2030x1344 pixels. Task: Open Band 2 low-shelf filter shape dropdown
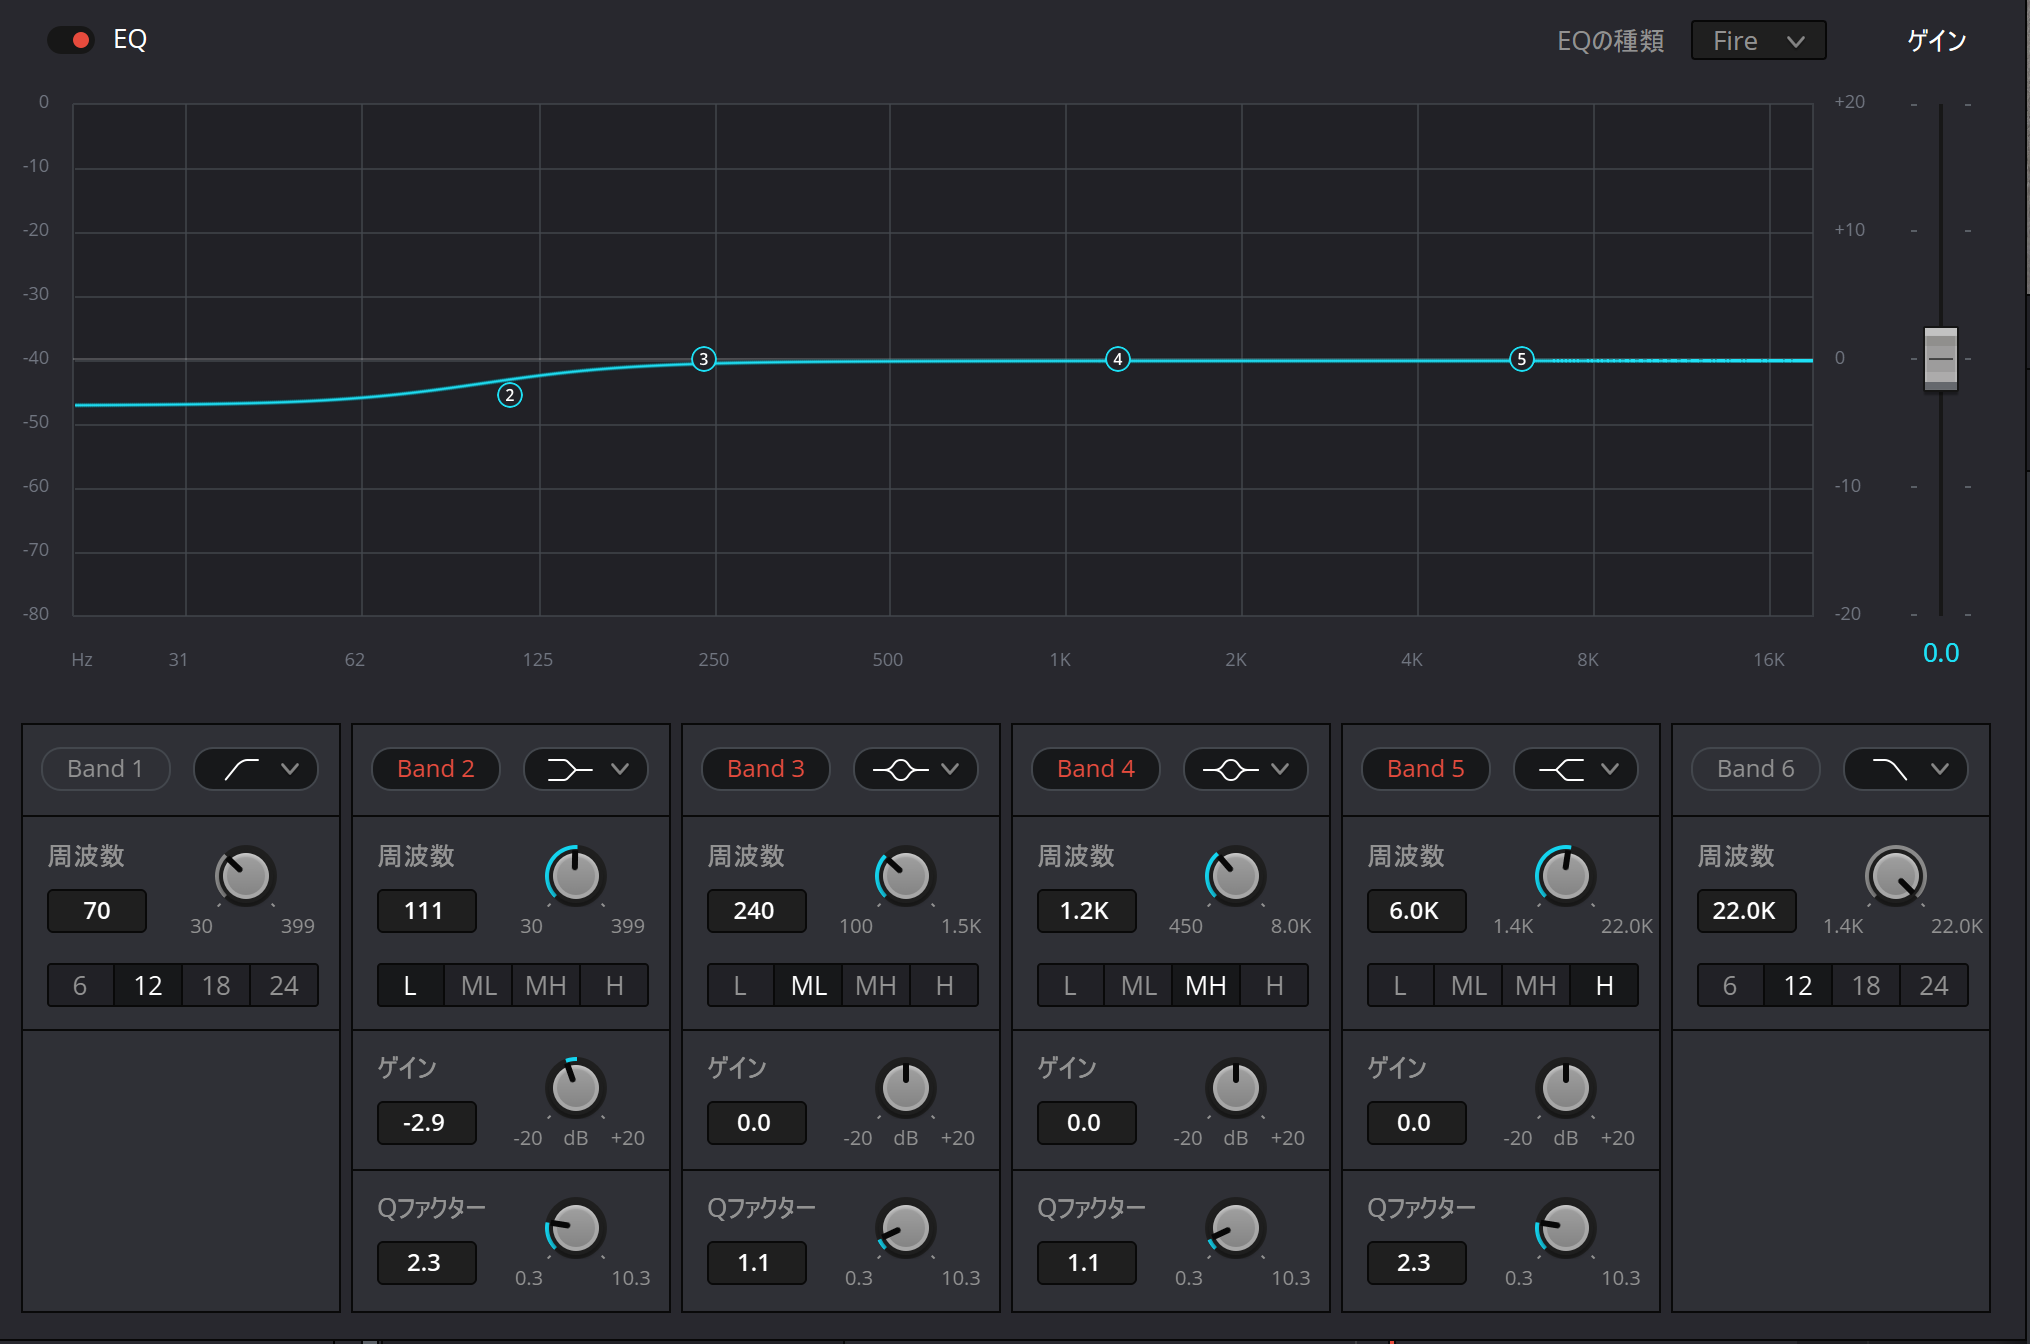click(x=586, y=769)
